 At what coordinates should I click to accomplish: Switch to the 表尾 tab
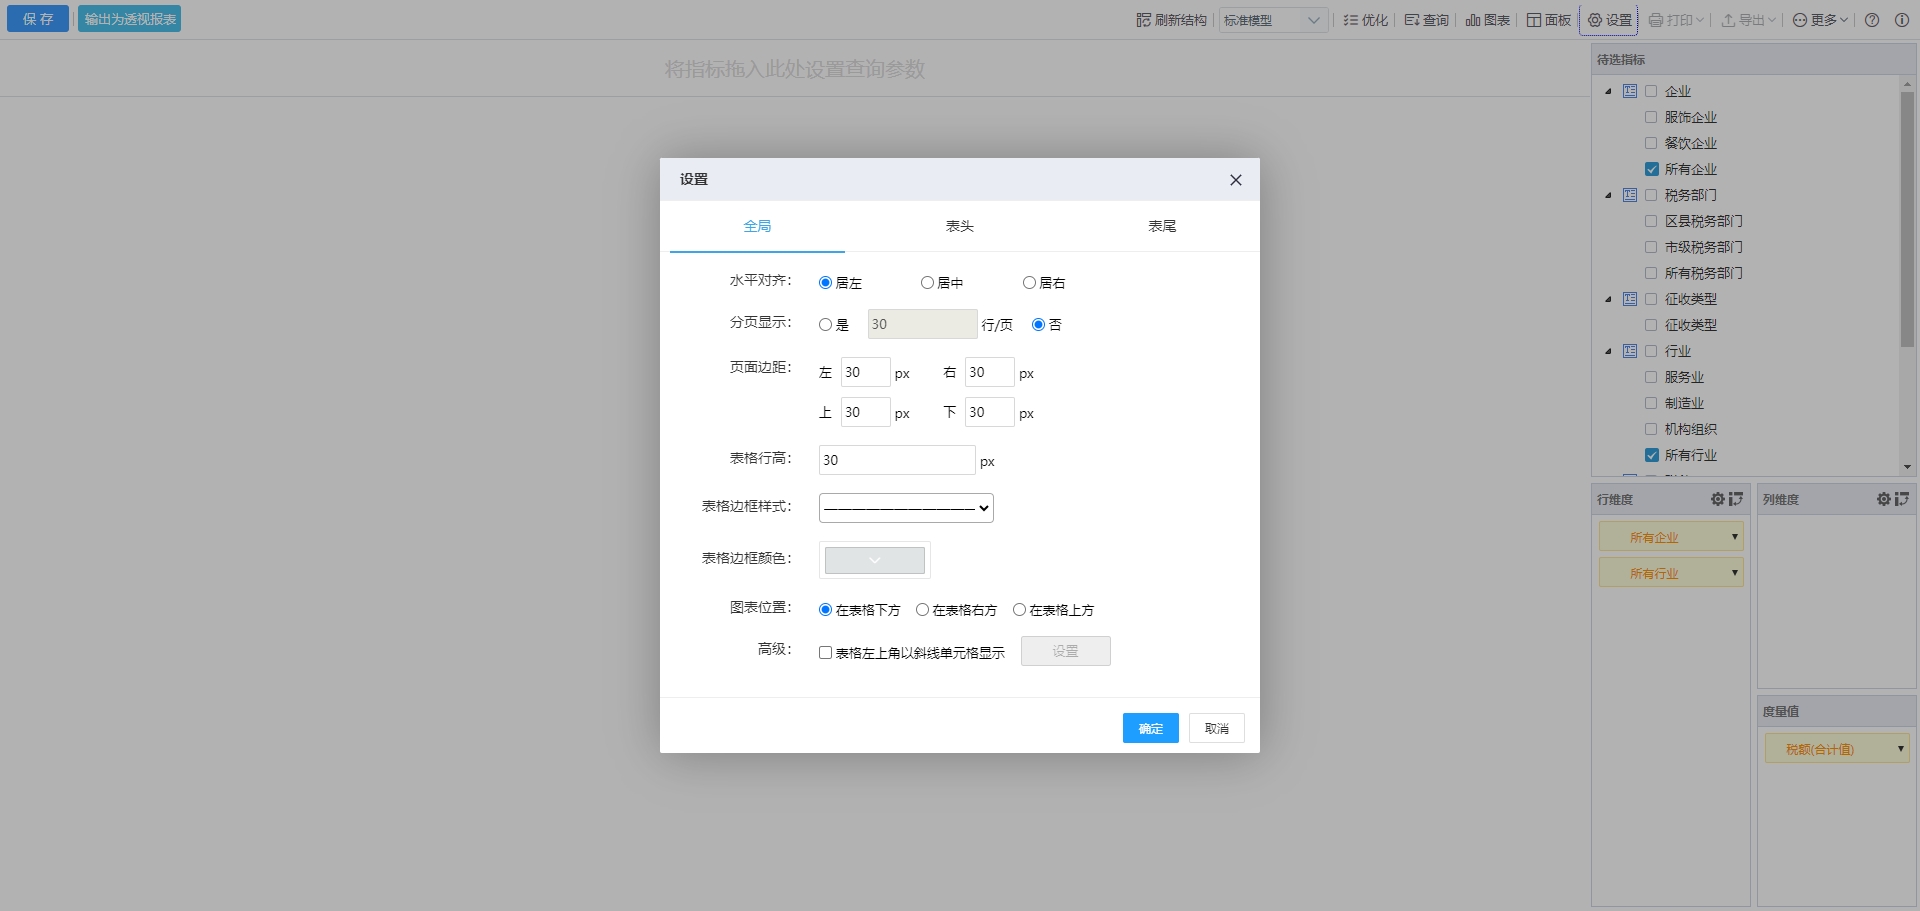[x=1162, y=226]
